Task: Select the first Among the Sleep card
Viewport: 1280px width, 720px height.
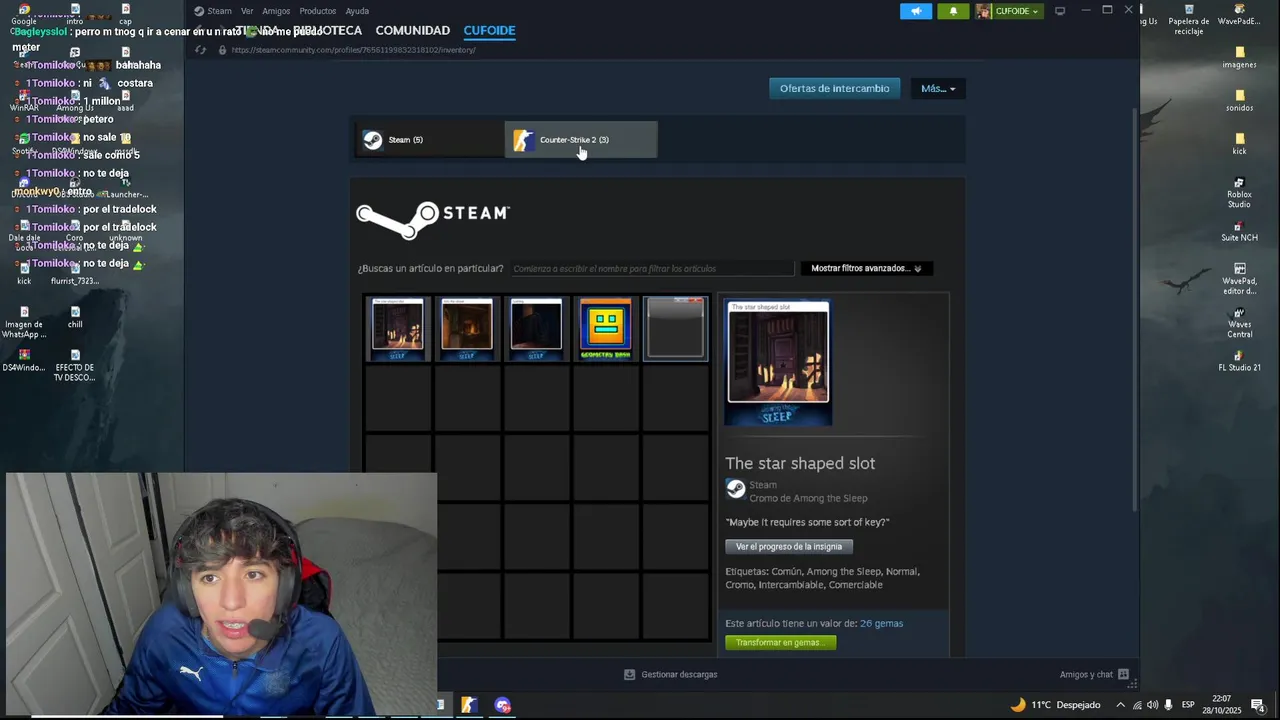Action: coord(398,328)
